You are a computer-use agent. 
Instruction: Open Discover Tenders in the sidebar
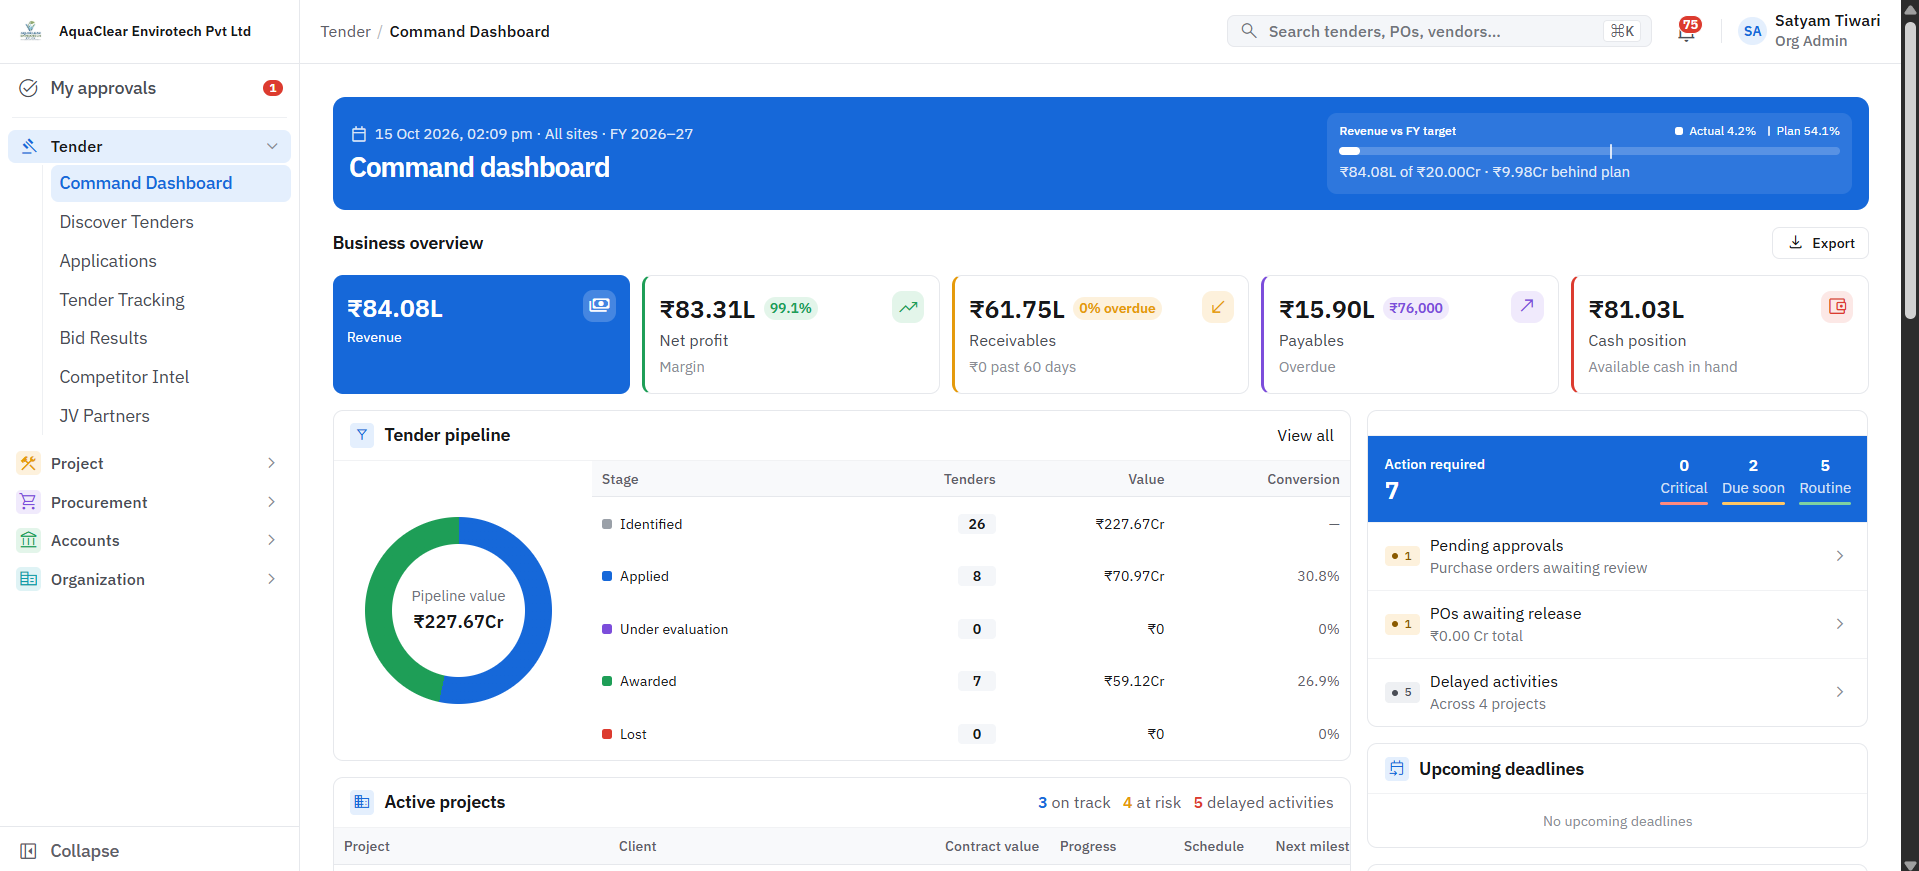pyautogui.click(x=171, y=222)
